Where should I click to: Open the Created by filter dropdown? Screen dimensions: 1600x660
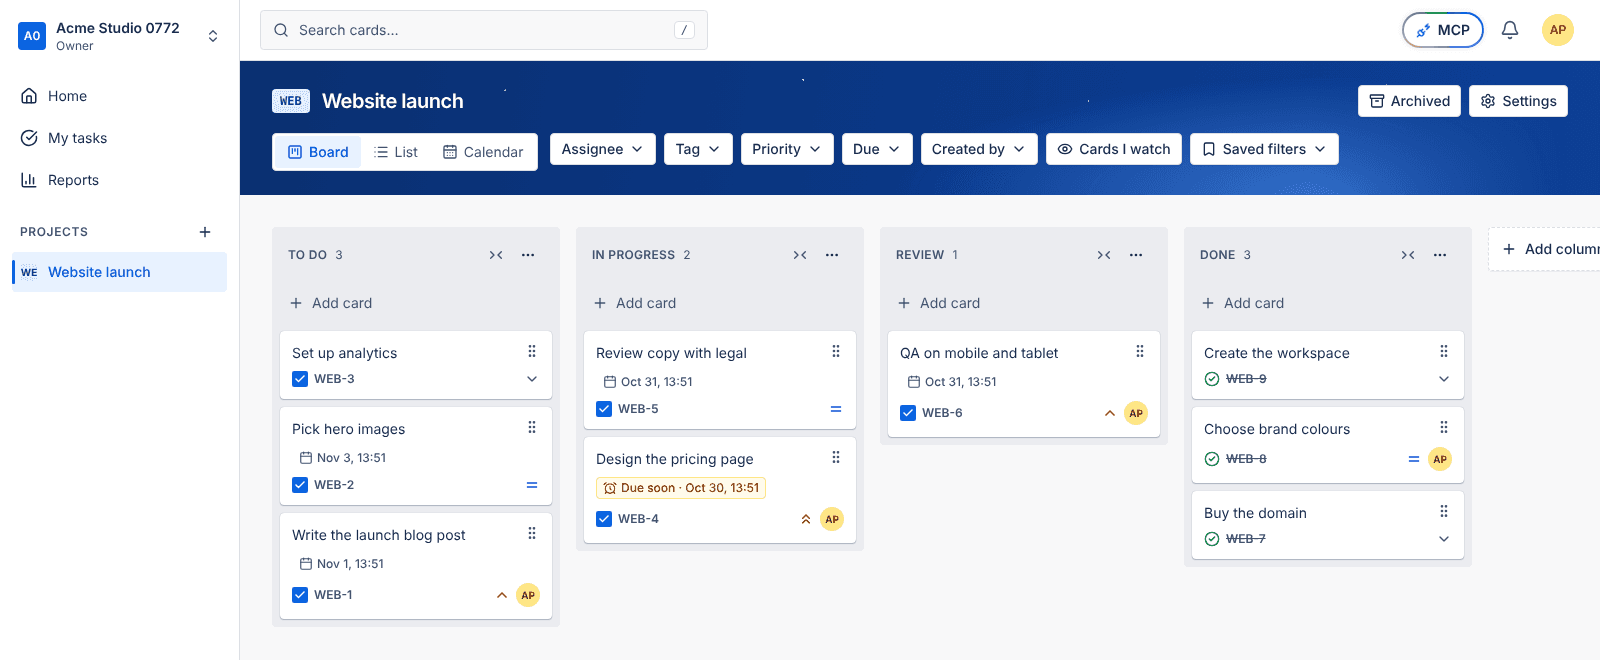[979, 149]
